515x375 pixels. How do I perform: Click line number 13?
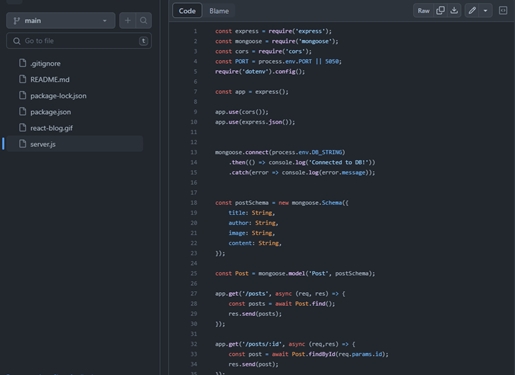coord(194,152)
